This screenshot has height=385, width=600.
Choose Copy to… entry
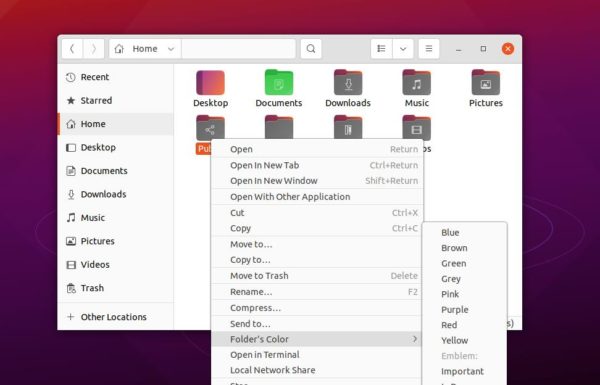(x=317, y=260)
